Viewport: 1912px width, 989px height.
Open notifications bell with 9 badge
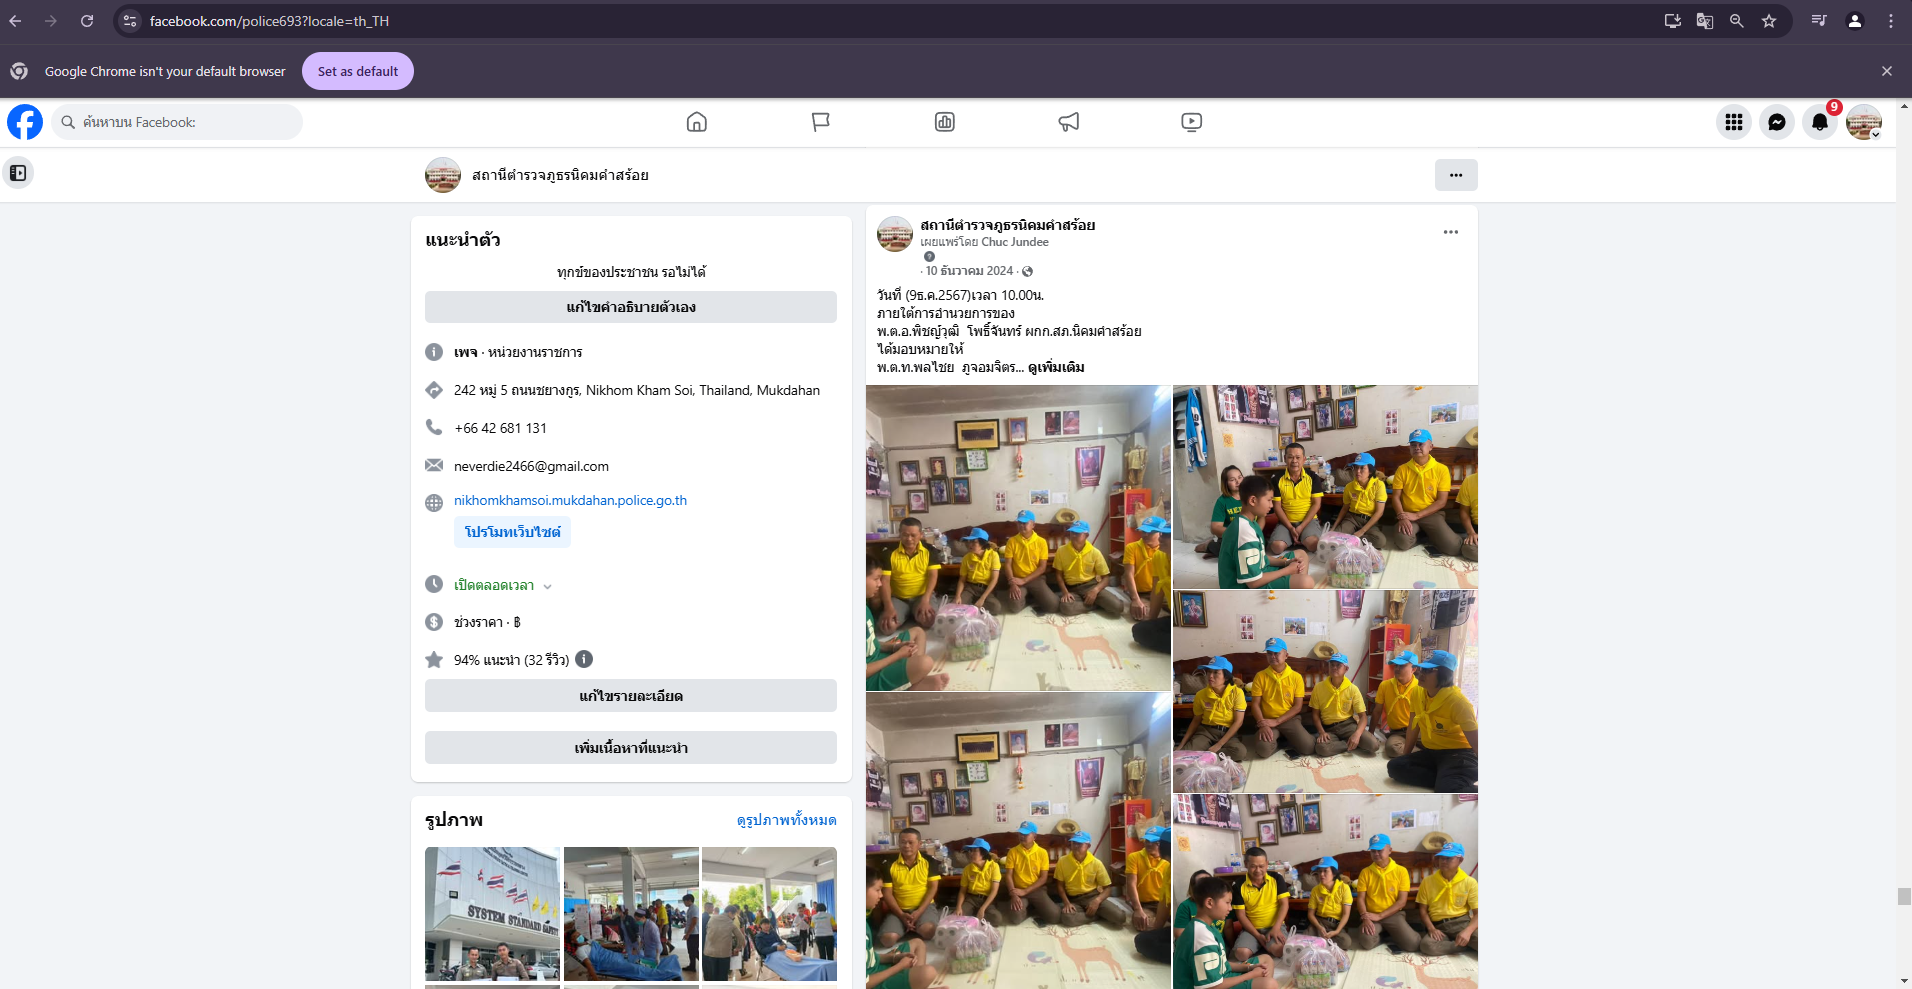point(1819,122)
